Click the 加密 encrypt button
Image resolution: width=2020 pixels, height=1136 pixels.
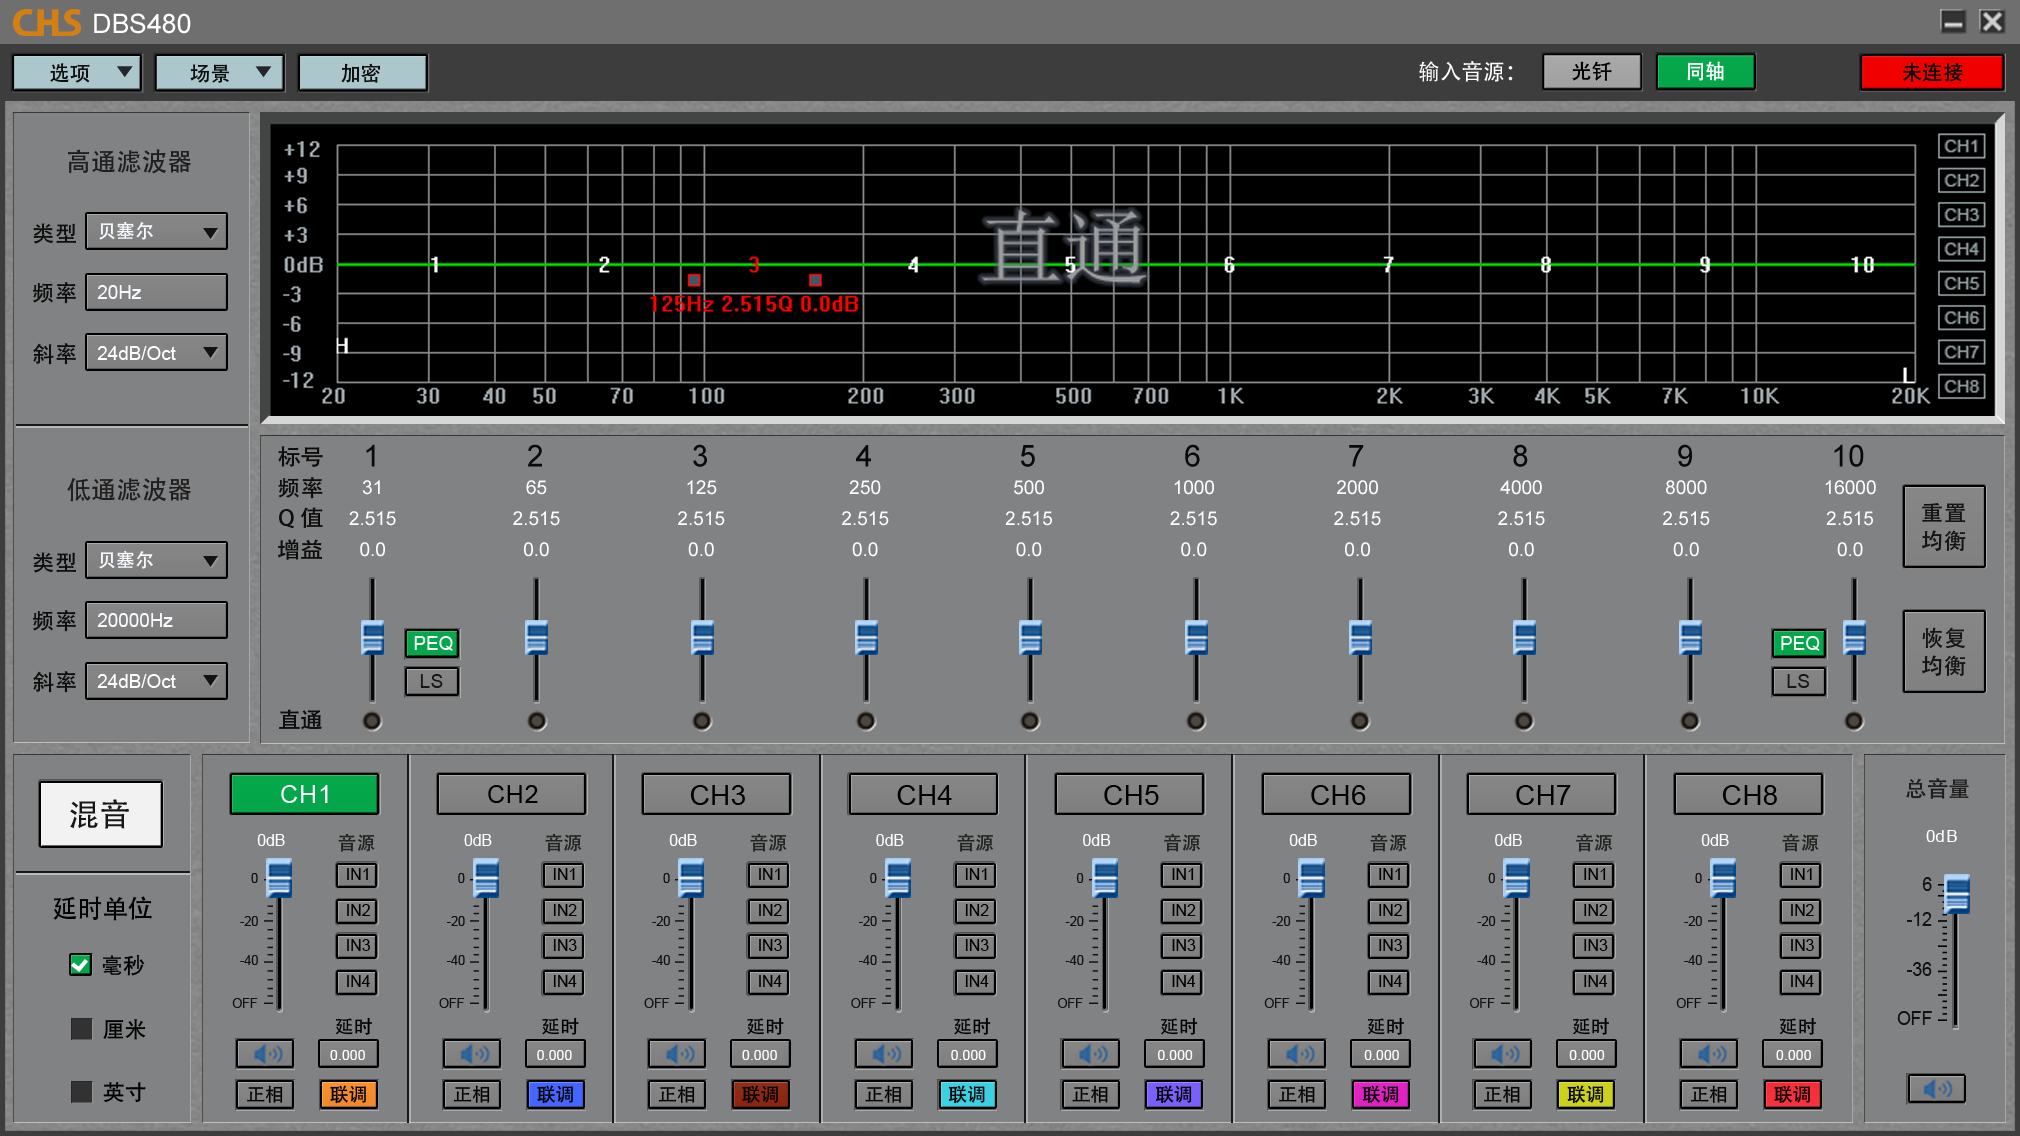[362, 73]
